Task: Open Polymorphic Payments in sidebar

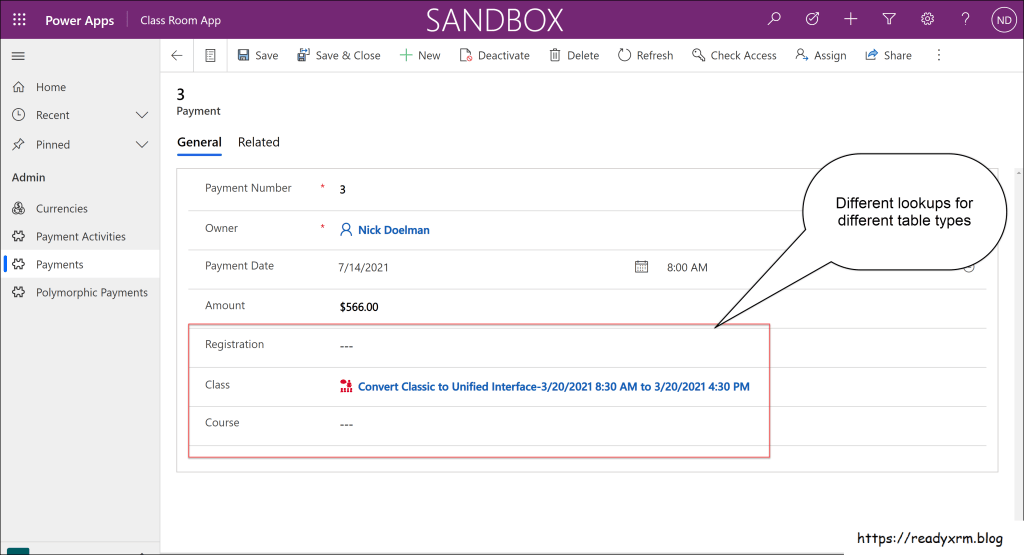Action: pos(91,293)
